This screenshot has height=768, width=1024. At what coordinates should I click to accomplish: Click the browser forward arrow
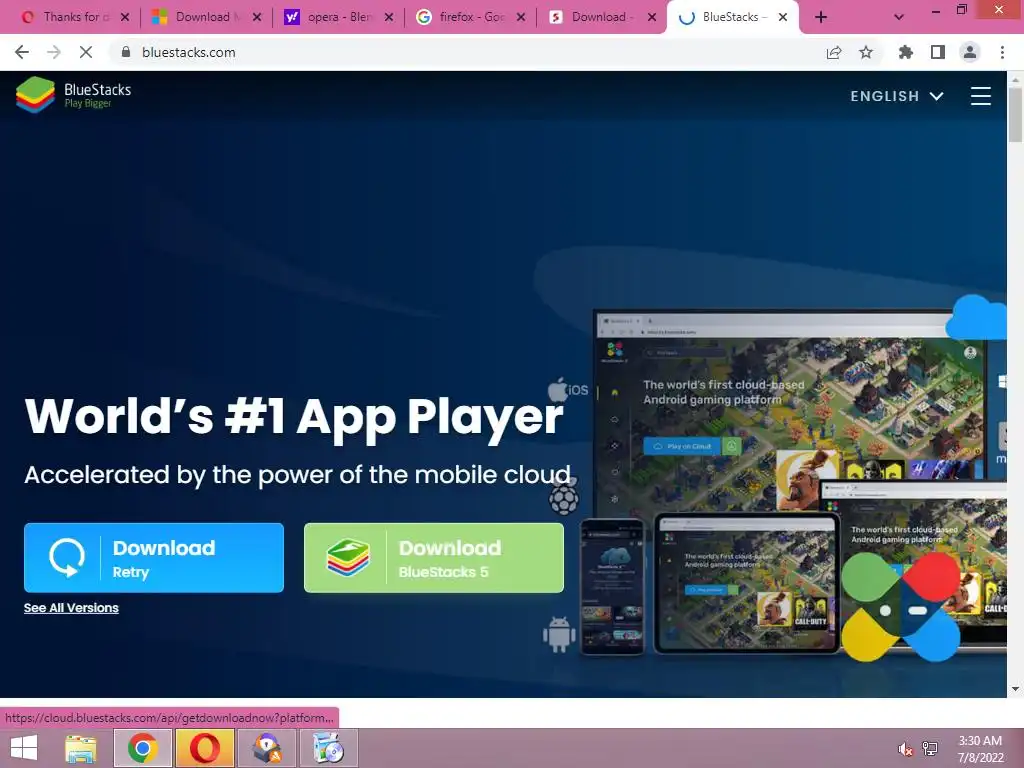[x=54, y=52]
